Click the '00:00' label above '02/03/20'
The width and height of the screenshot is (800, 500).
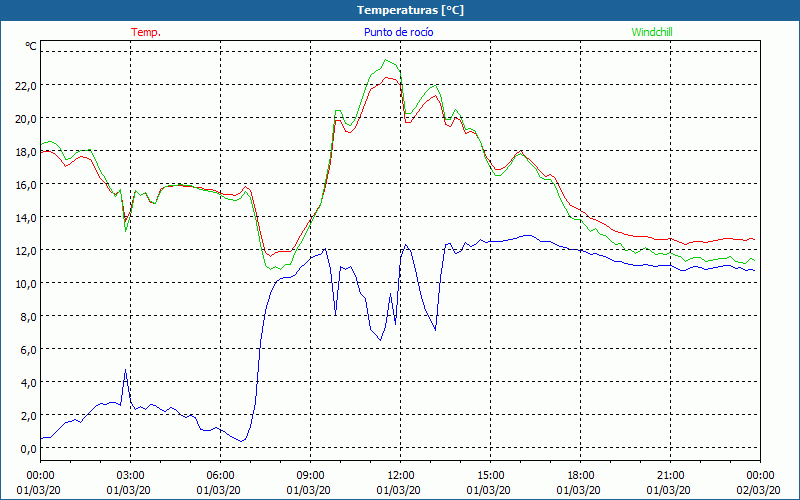[x=760, y=476]
